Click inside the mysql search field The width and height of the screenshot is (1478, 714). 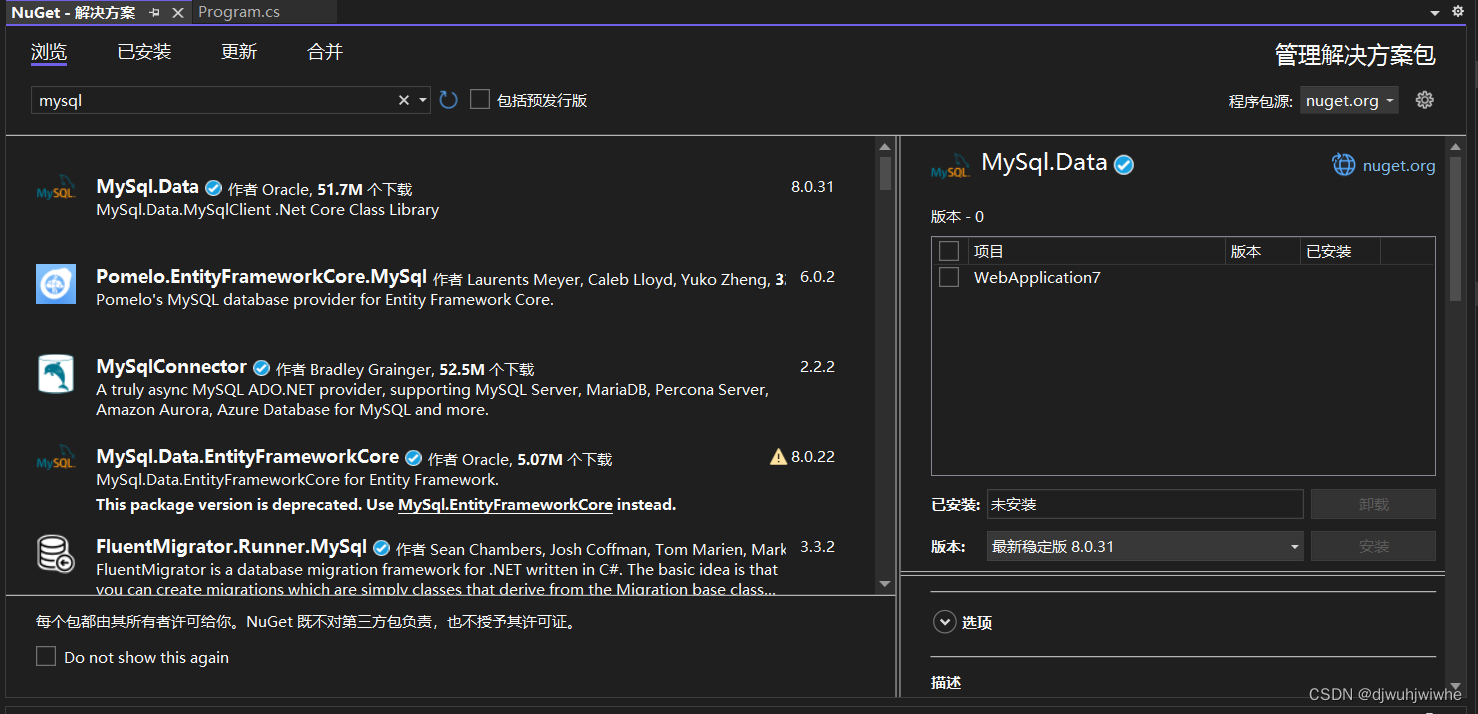pos(200,99)
